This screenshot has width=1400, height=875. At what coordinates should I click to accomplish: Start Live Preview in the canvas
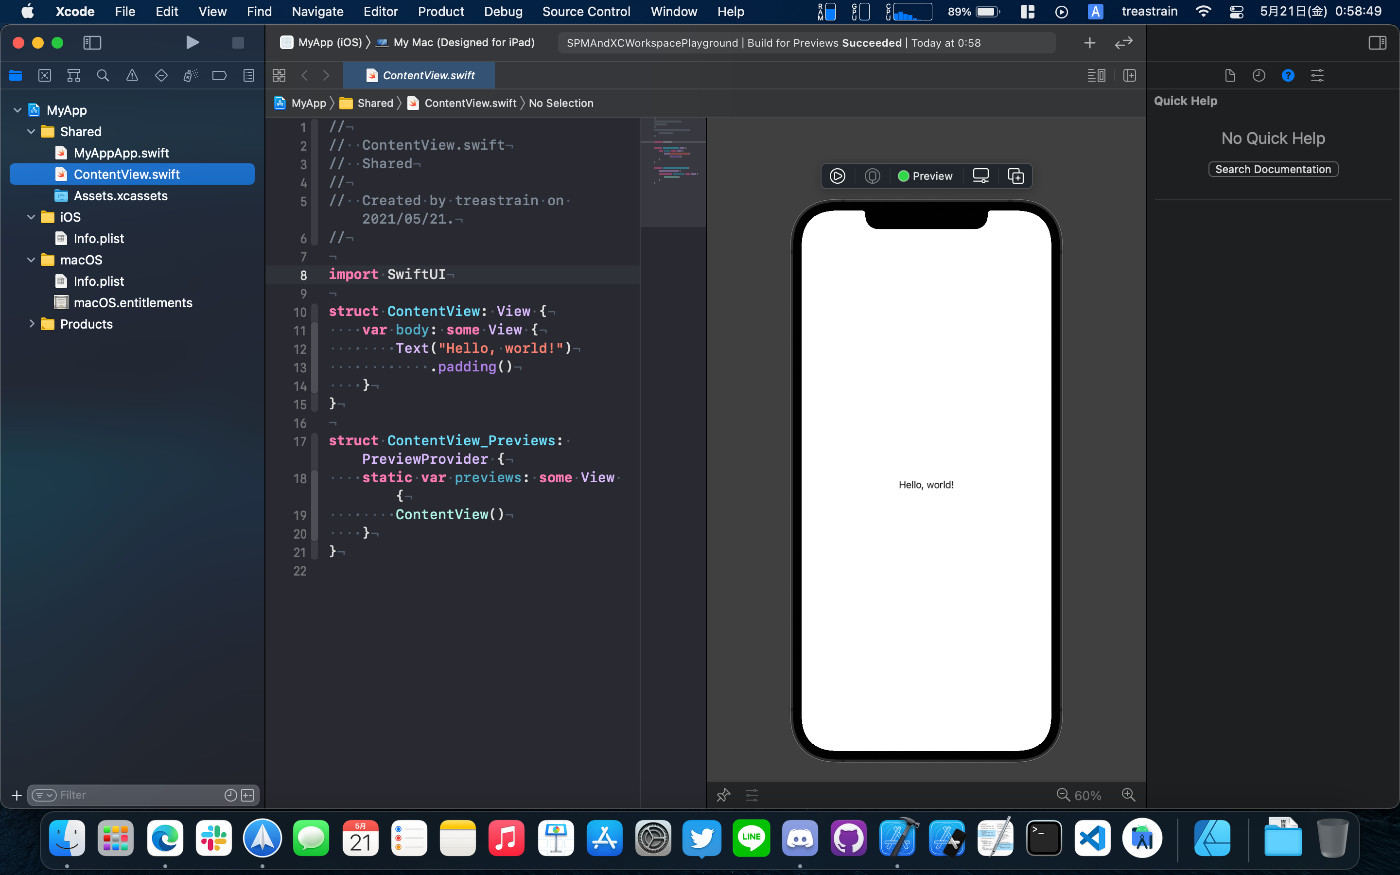pos(838,176)
